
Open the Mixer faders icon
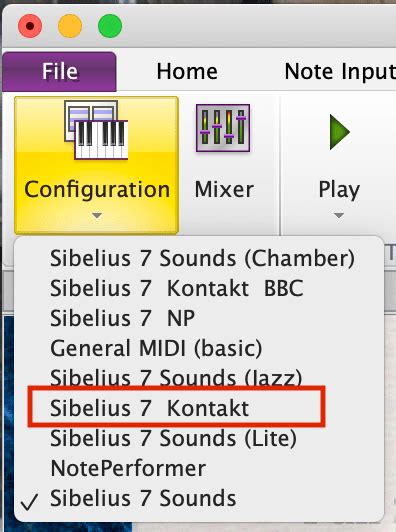click(223, 128)
